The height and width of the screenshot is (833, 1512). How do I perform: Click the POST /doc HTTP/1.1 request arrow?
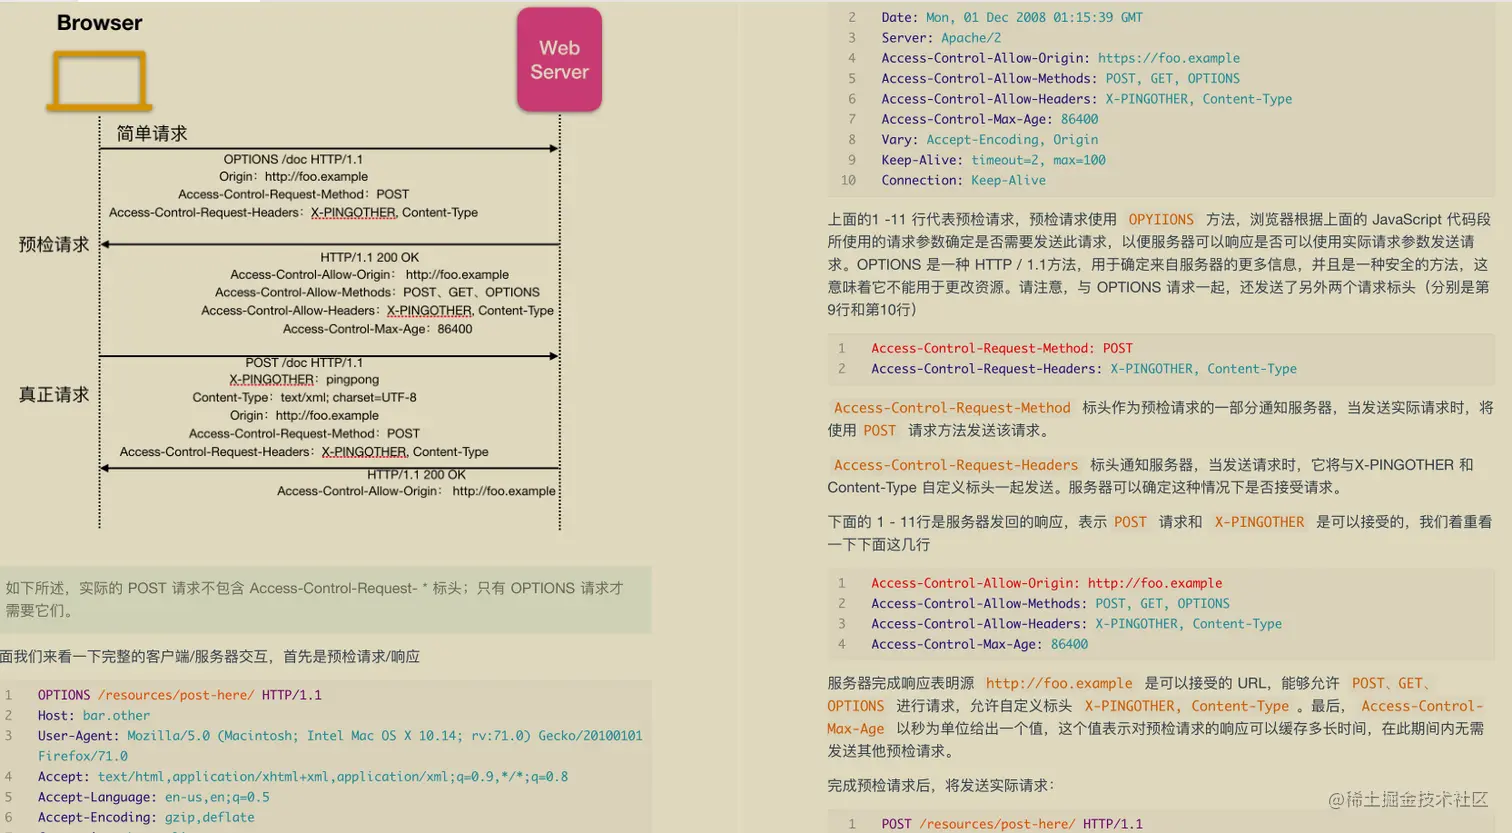point(330,354)
